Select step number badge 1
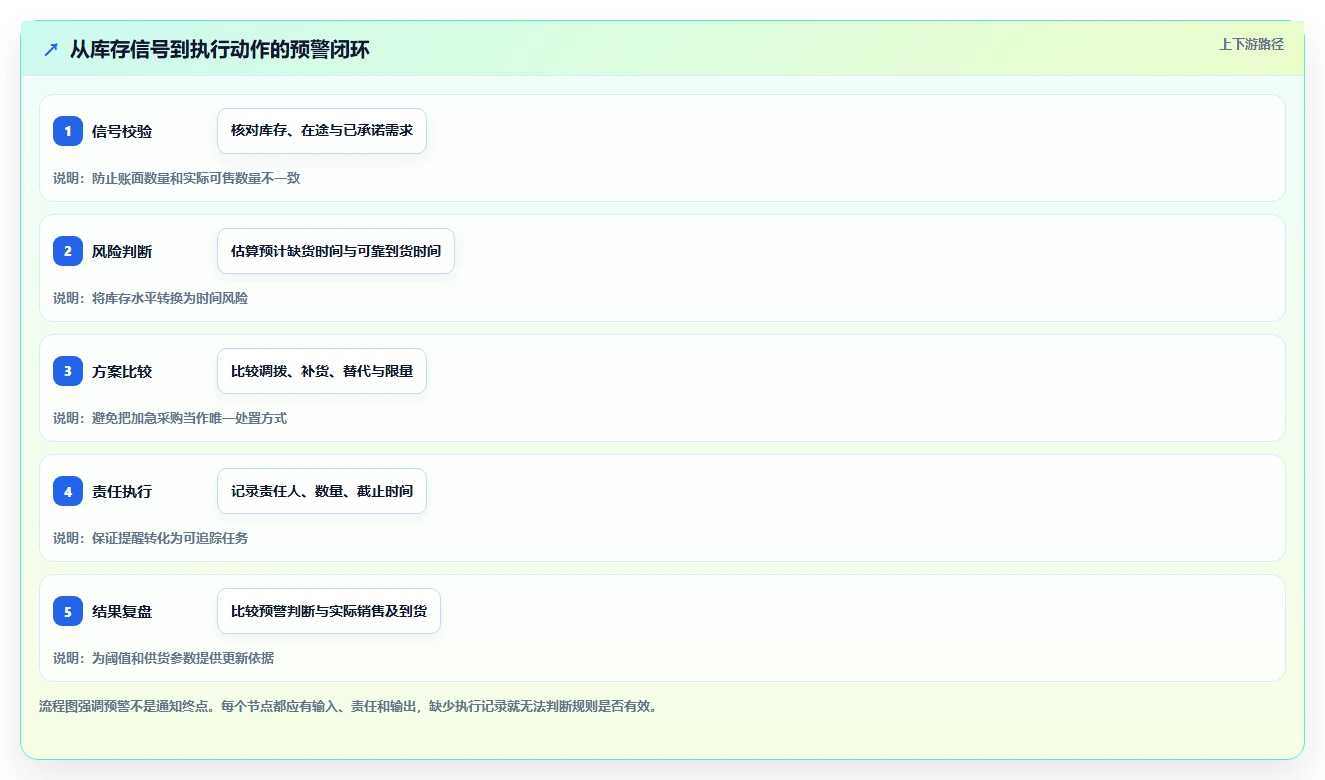The width and height of the screenshot is (1325, 780). tap(68, 131)
